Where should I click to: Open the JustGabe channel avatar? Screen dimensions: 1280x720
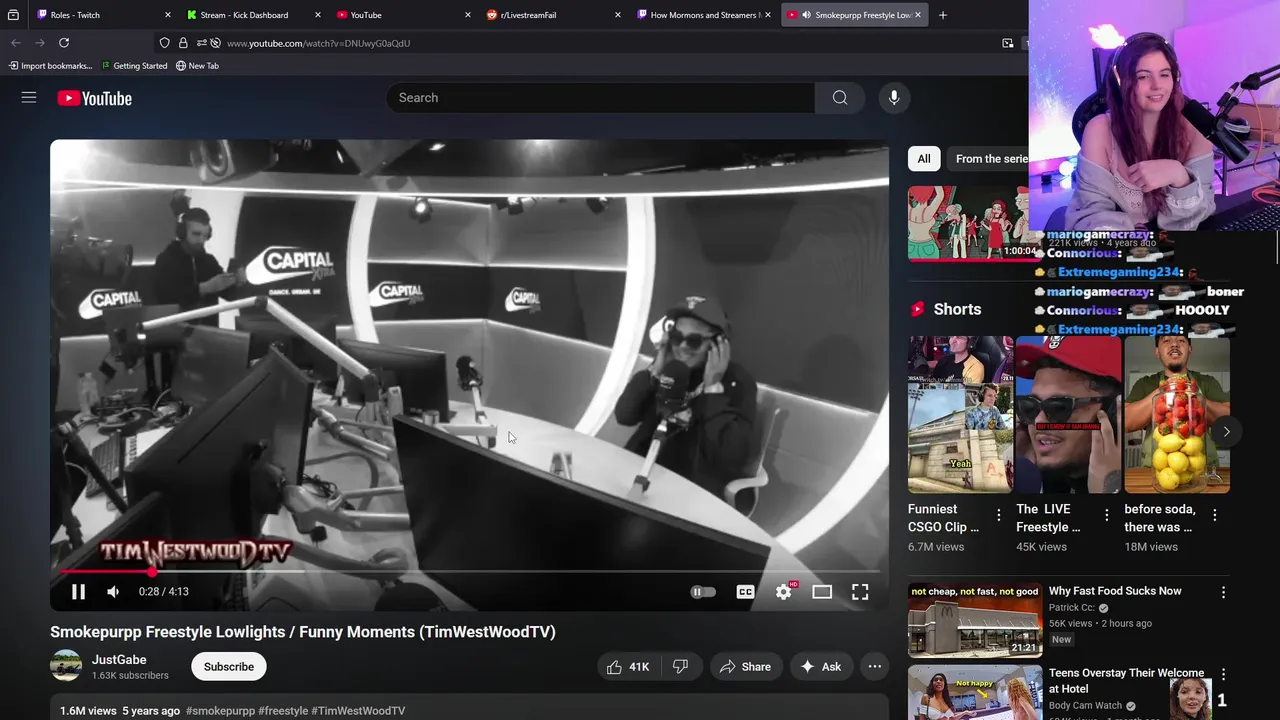coord(66,666)
